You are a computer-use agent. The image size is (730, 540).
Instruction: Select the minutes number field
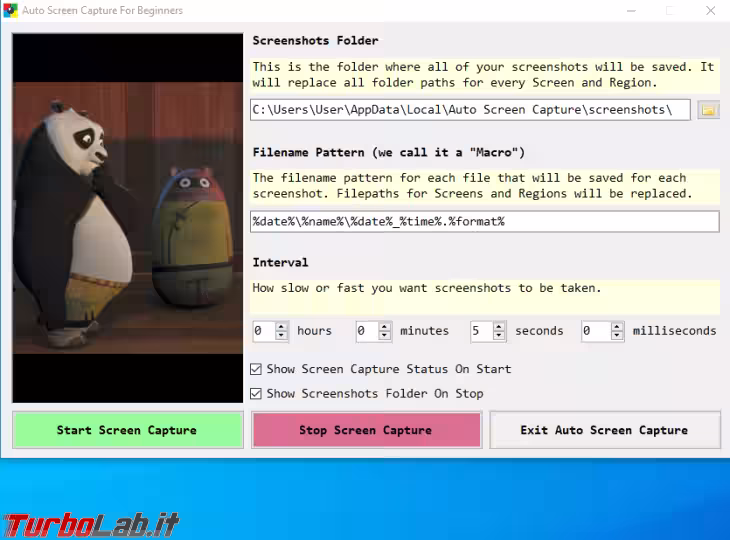click(x=367, y=331)
